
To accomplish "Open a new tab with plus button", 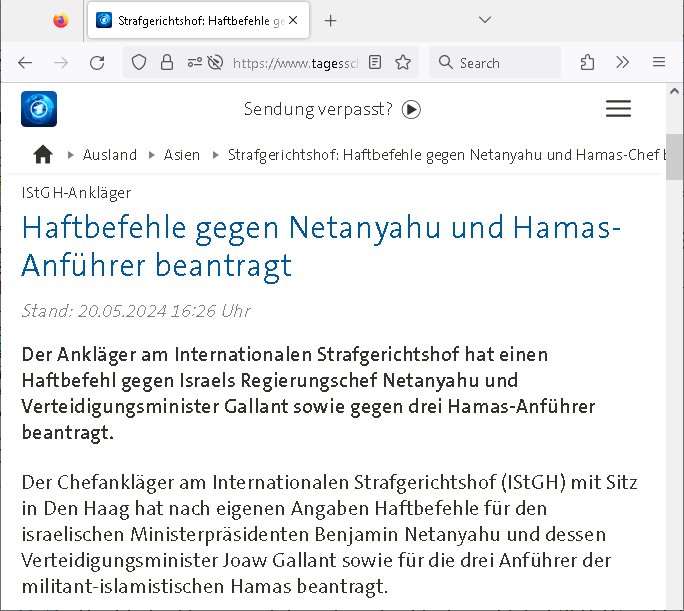I will click(x=331, y=20).
